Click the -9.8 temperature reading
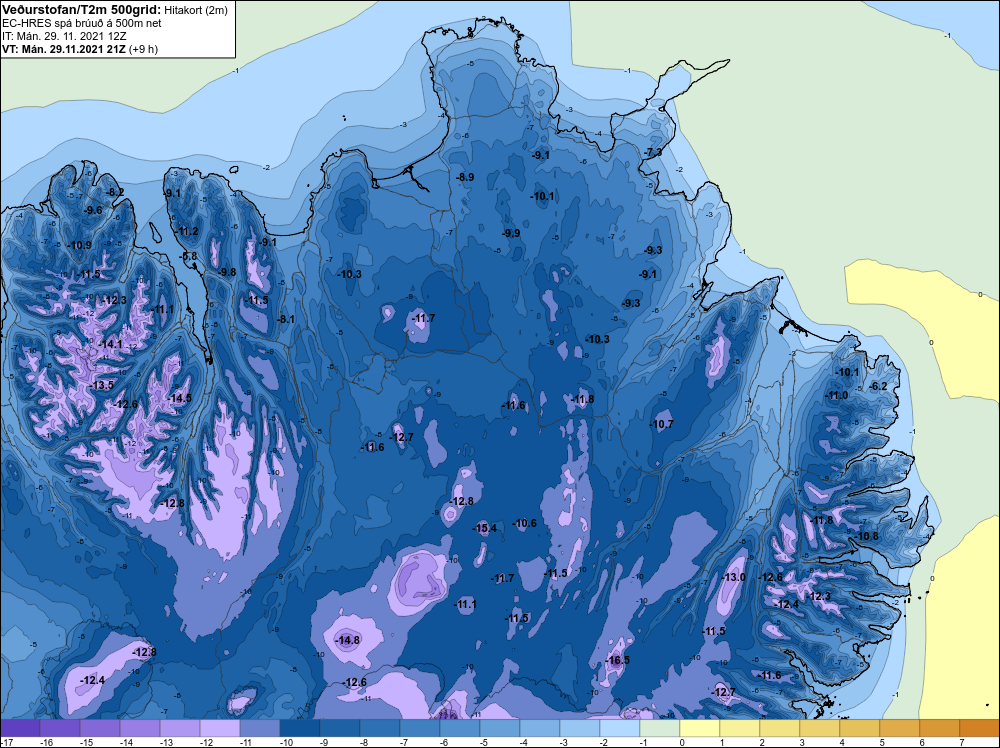Screen dimensions: 1000x748 (x=226, y=272)
